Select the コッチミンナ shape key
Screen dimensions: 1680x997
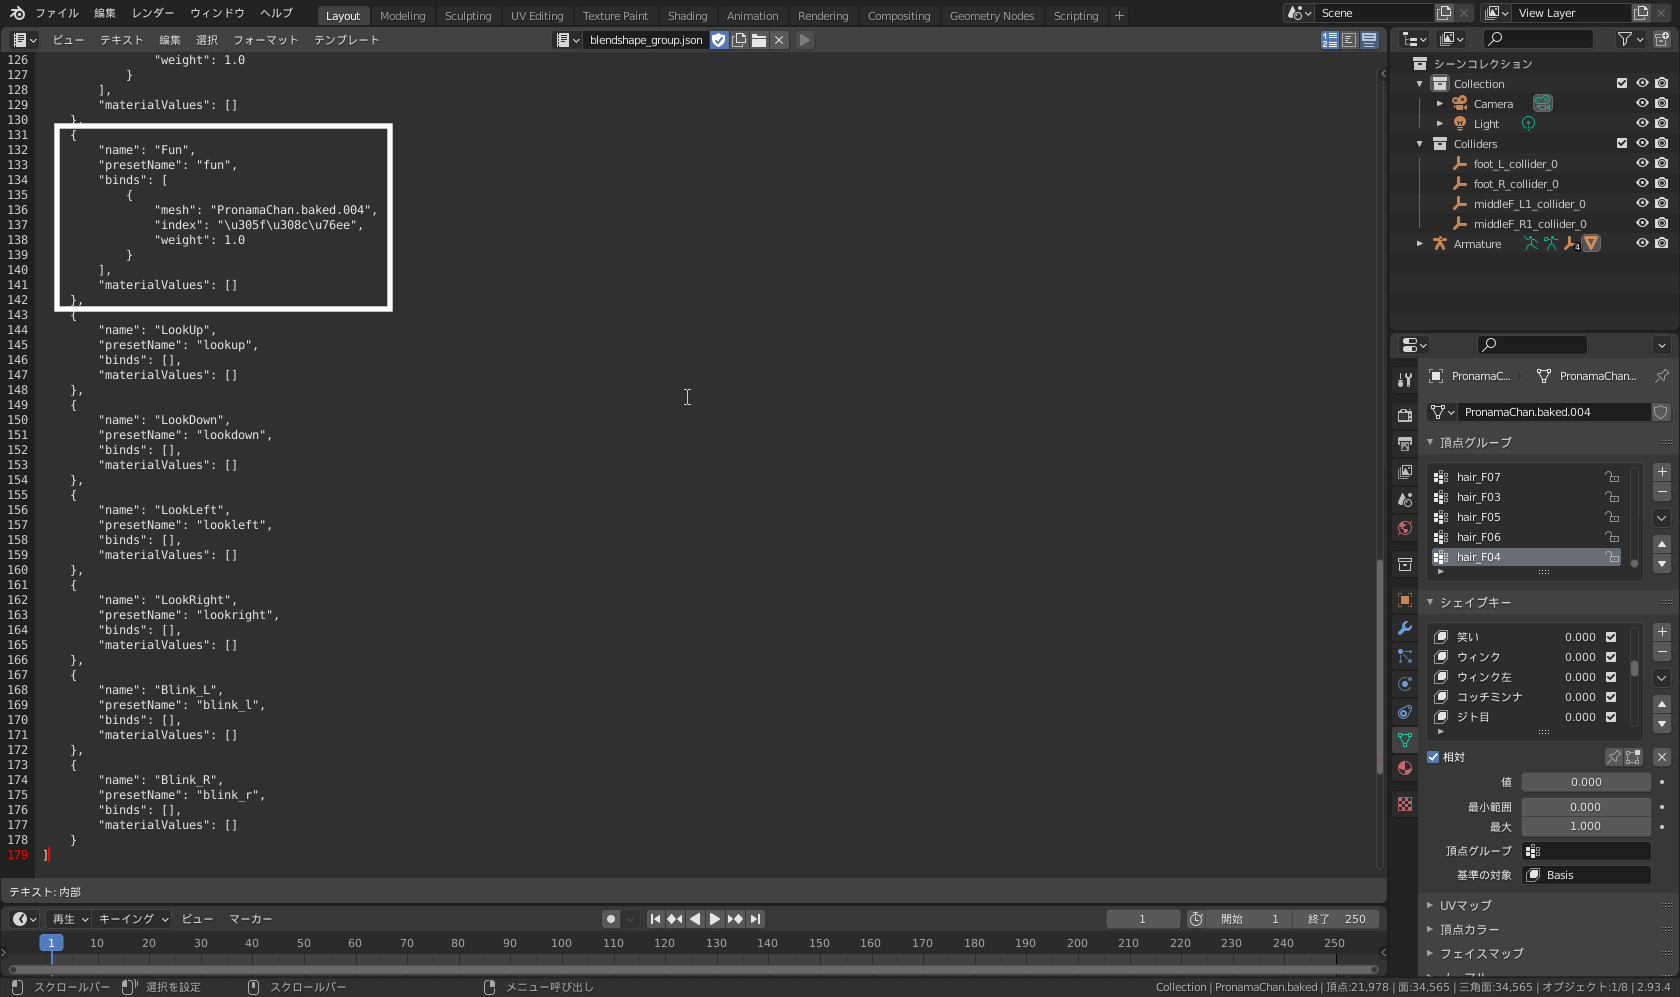[1527, 697]
